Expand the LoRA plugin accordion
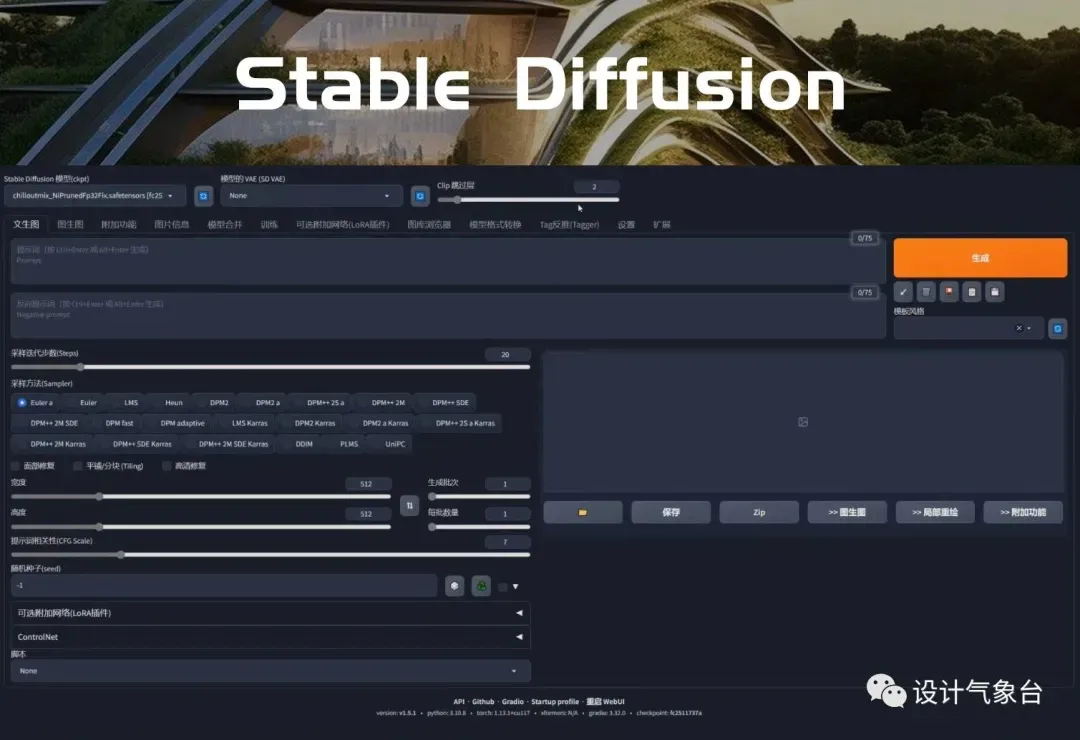This screenshot has height=740, width=1080. [271, 613]
